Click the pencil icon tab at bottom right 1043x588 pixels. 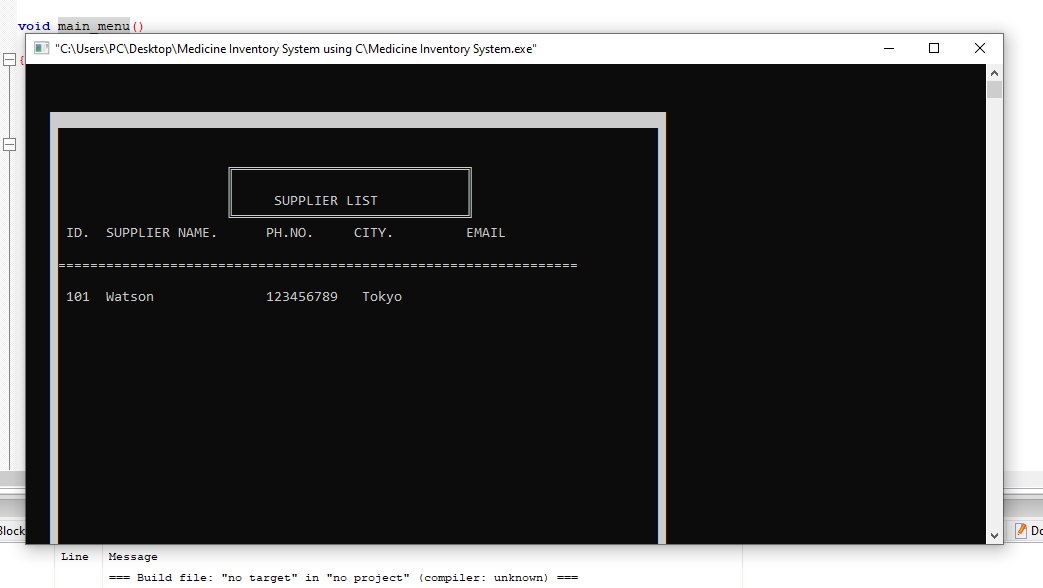coord(1022,531)
